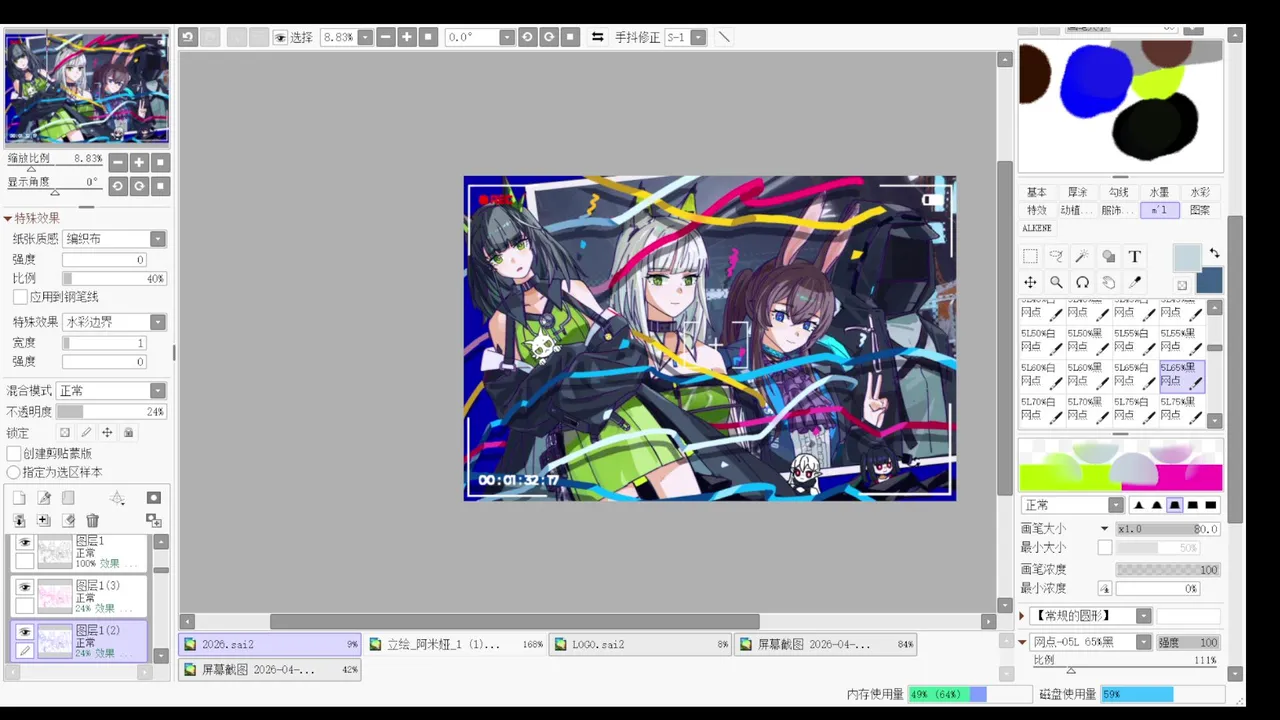Rotate view counterclockwise in top toolbar
This screenshot has width=1280, height=720.
tap(527, 37)
